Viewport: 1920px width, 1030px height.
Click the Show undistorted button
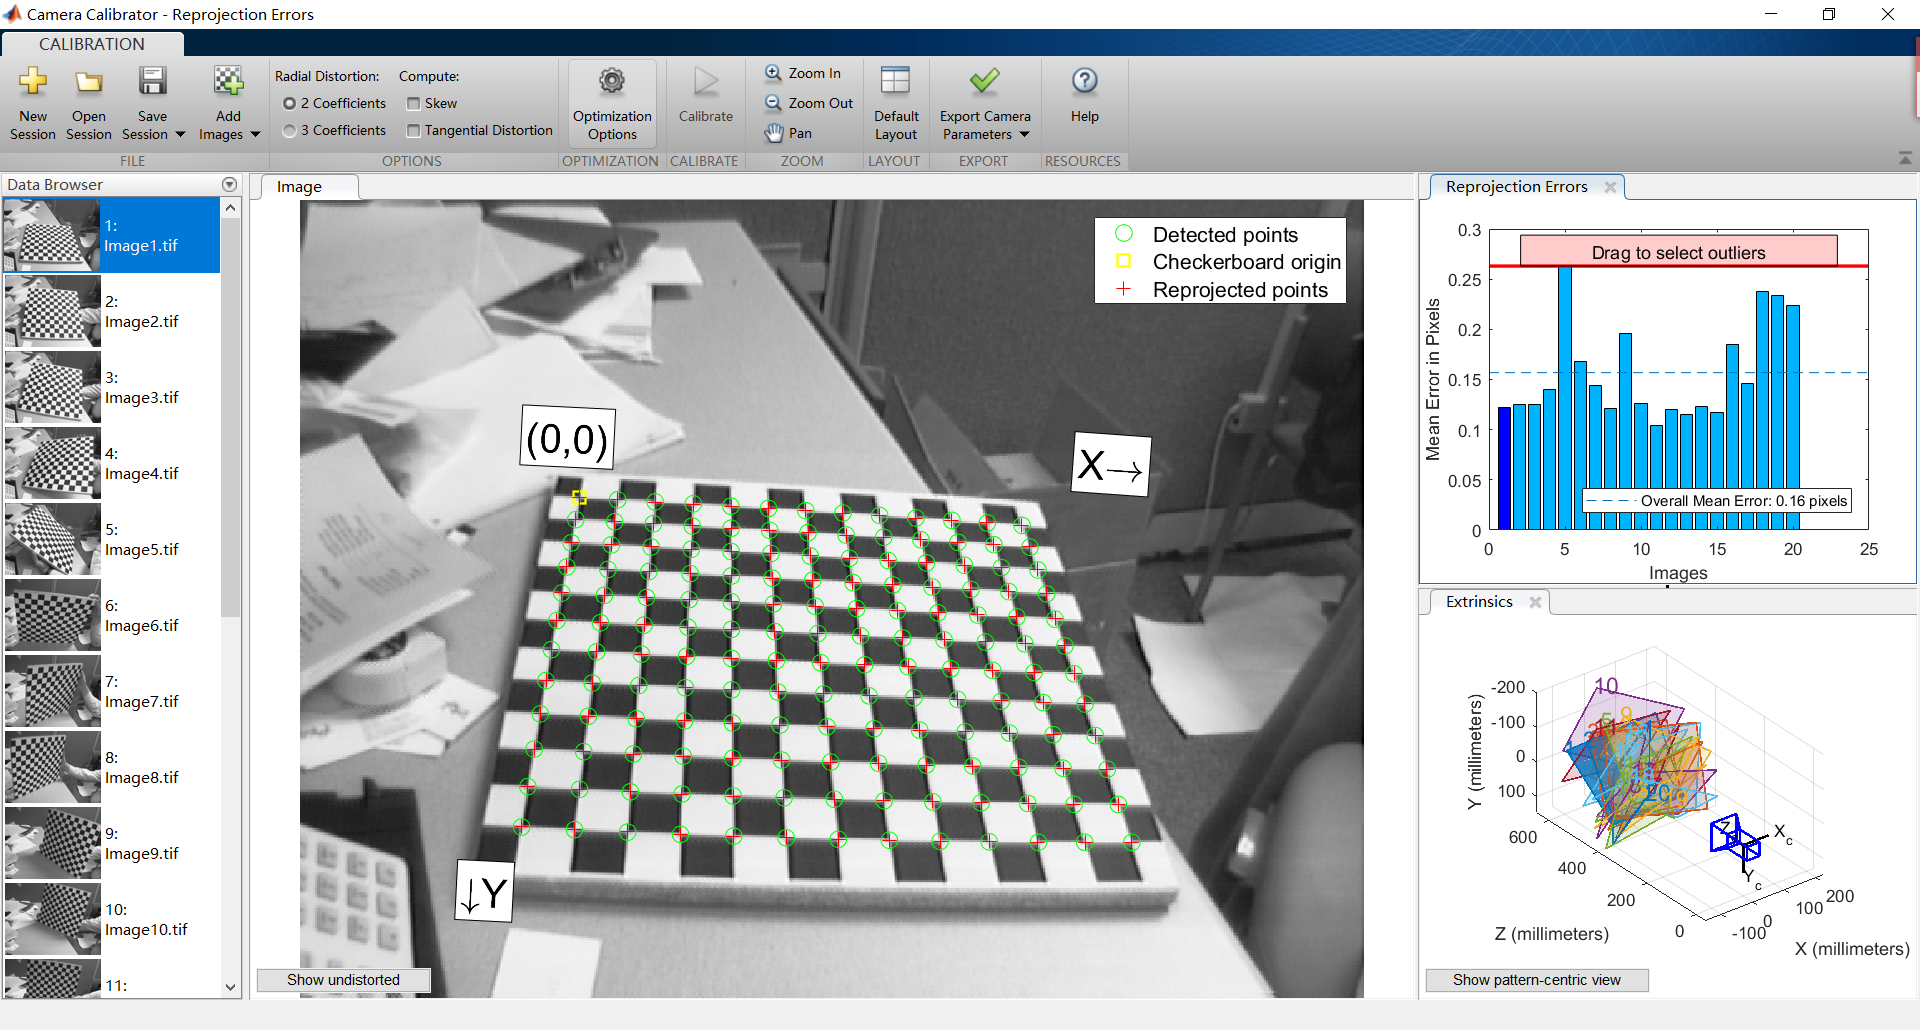tap(343, 980)
